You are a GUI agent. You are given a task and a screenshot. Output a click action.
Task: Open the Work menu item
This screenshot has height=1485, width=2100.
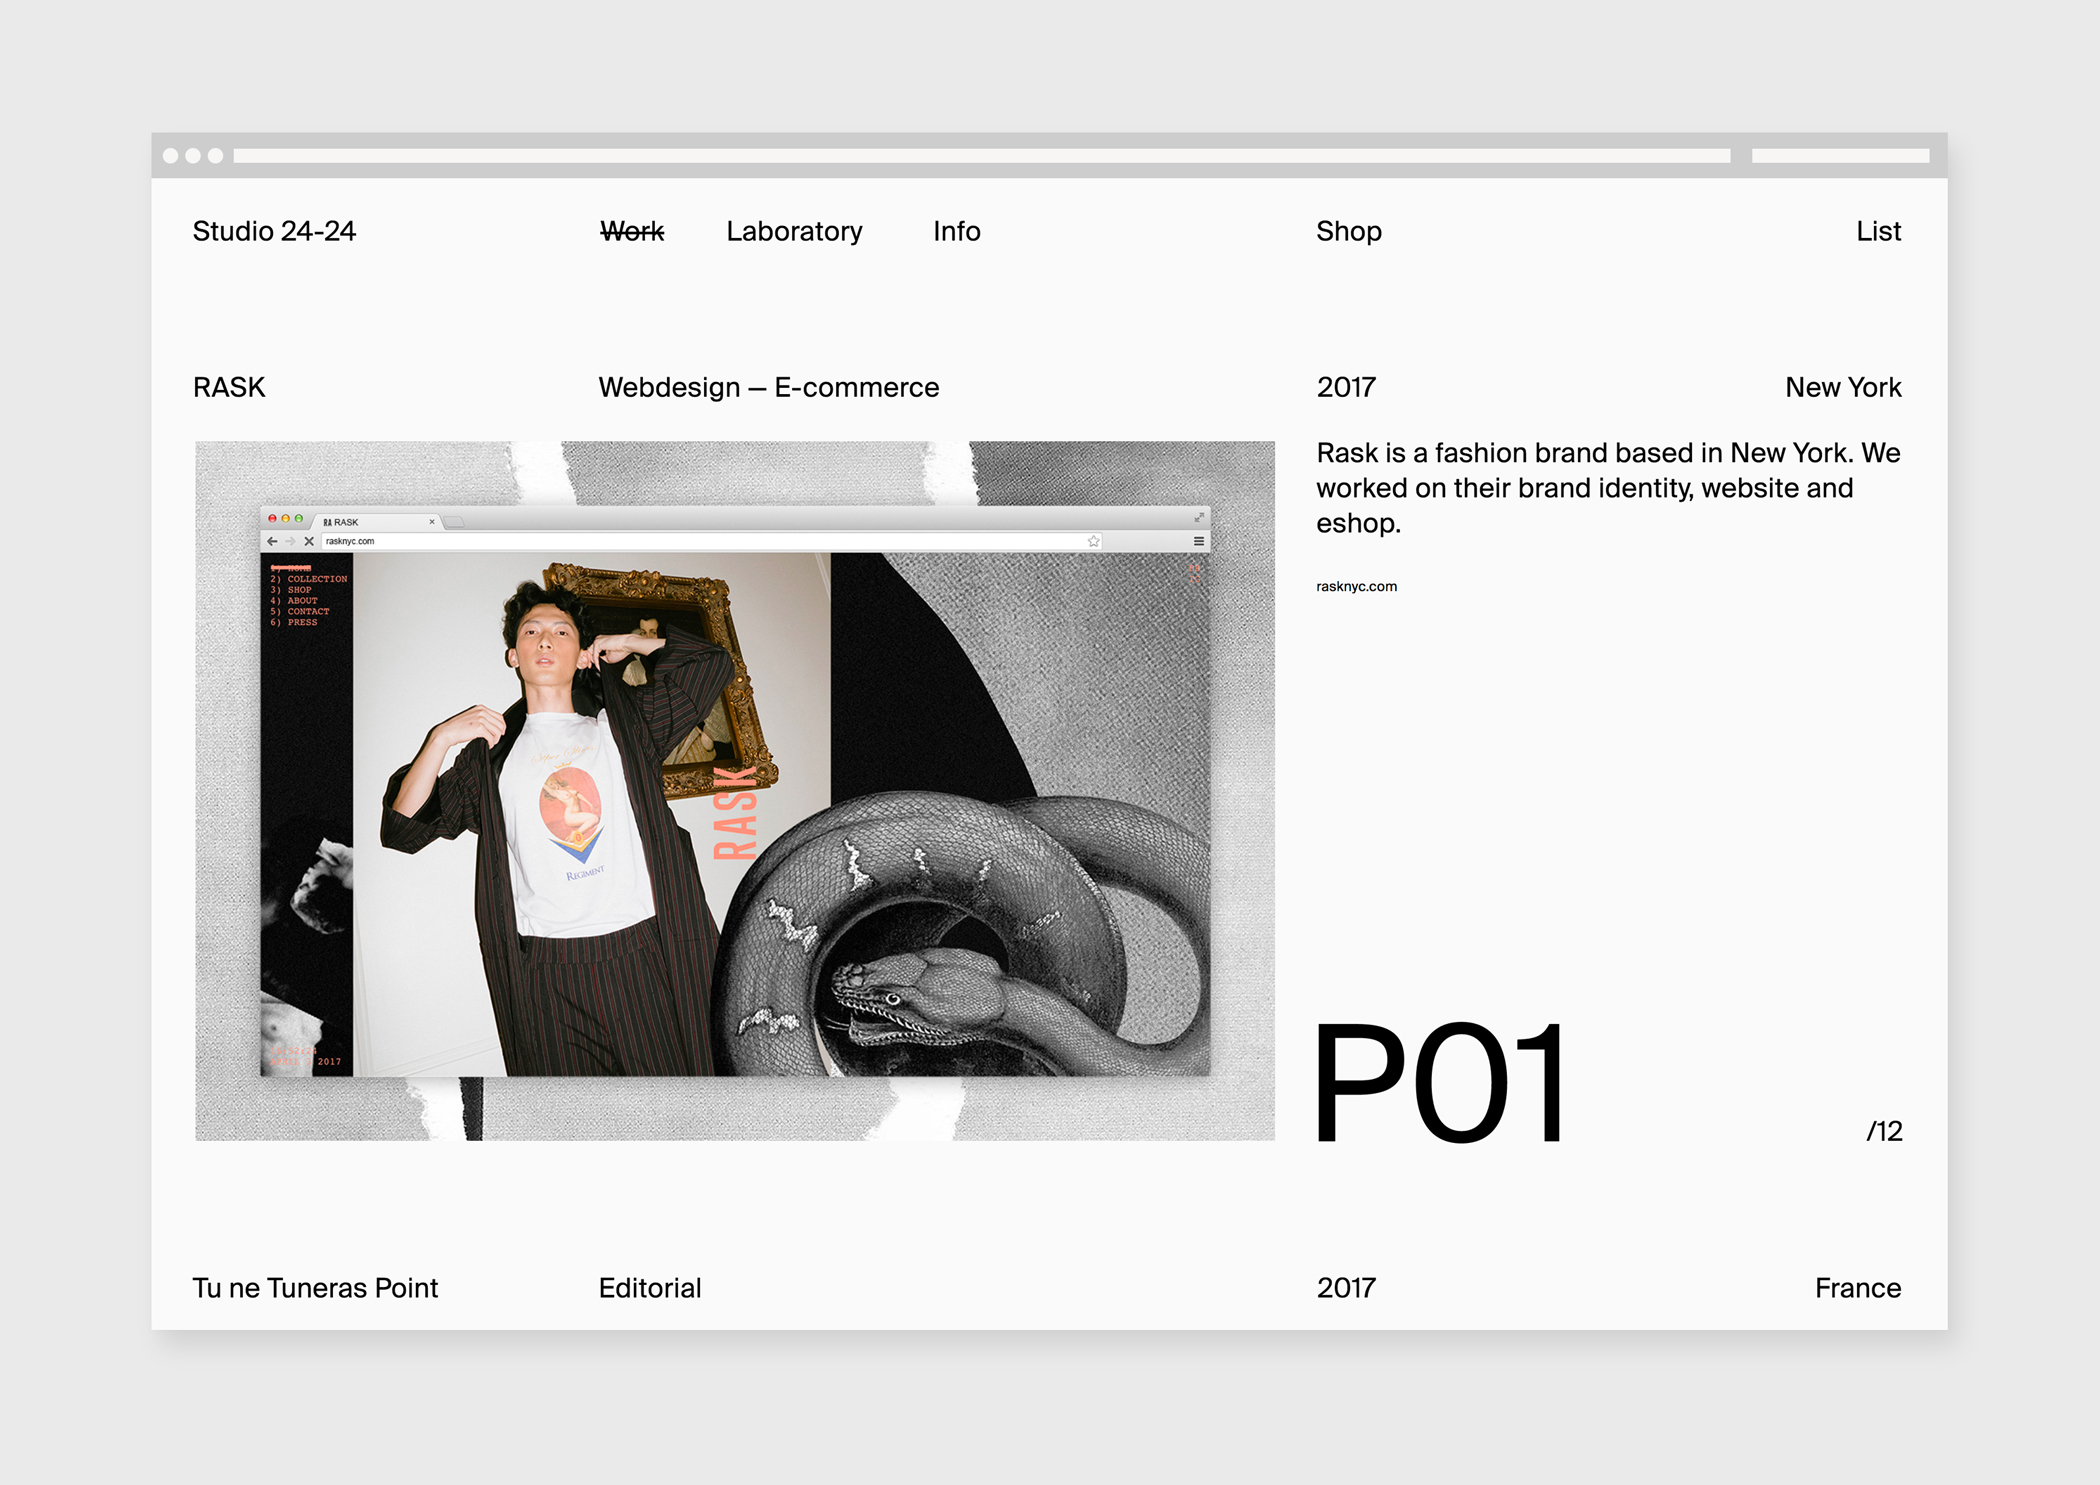click(631, 231)
